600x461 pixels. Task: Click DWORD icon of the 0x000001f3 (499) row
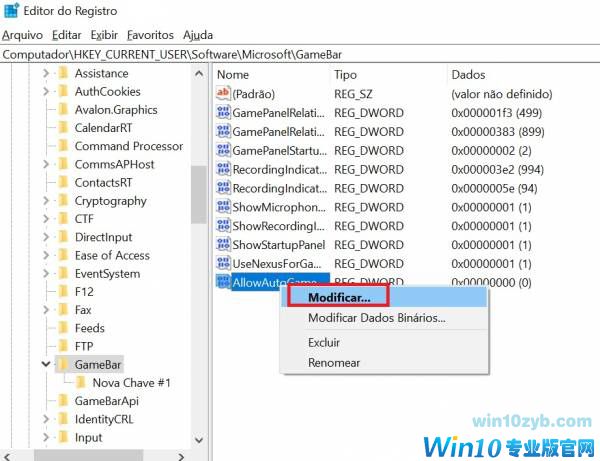point(223,112)
